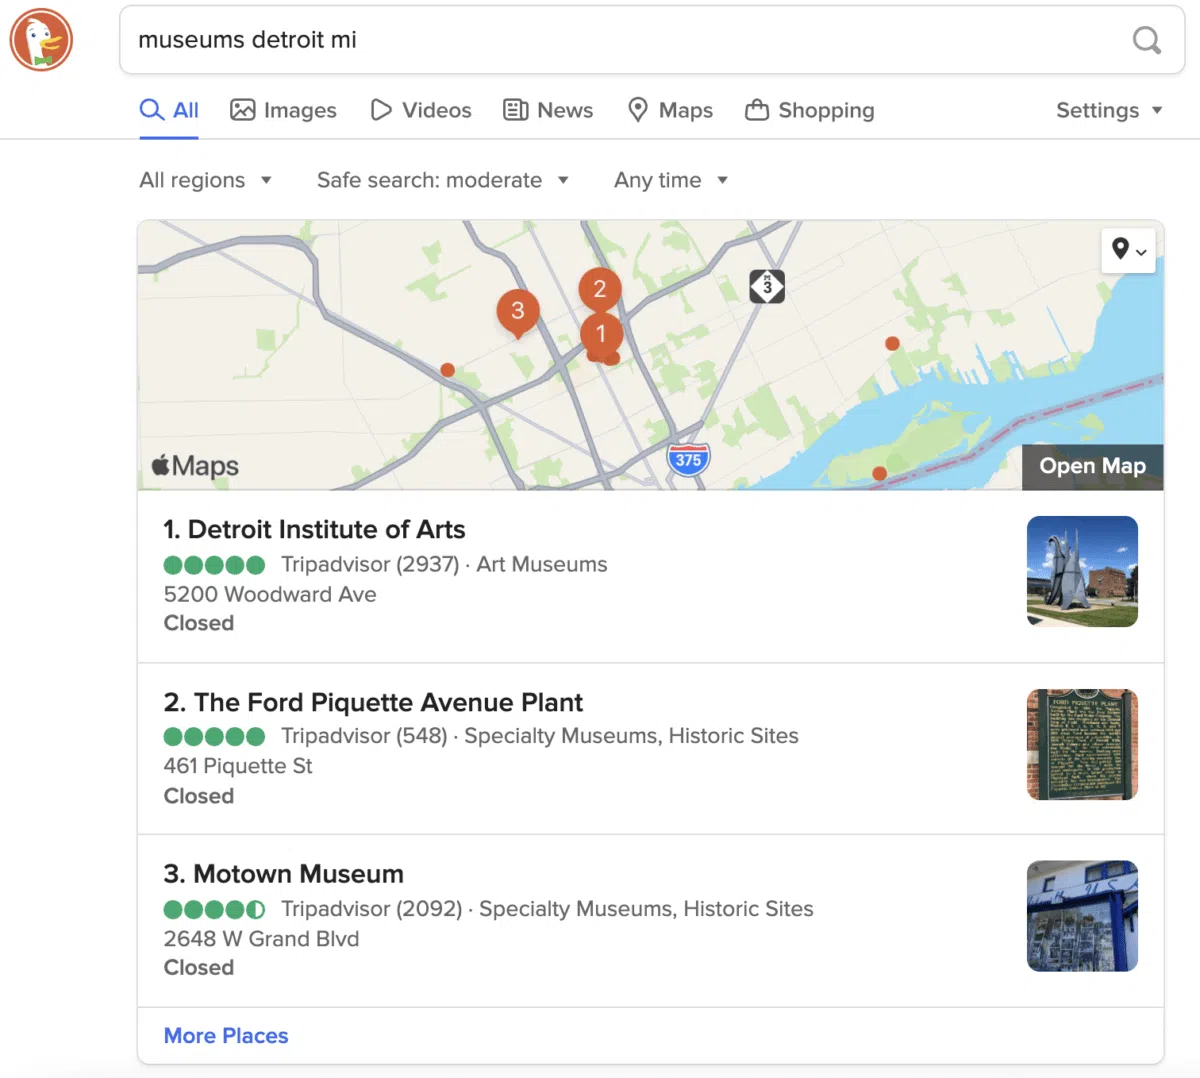Click map pin marker number 2
1200x1078 pixels.
tap(600, 289)
